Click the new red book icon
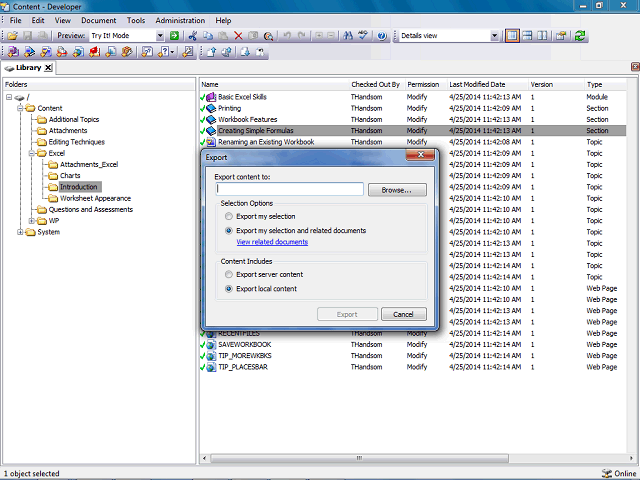This screenshot has height=480, width=640. point(95,52)
